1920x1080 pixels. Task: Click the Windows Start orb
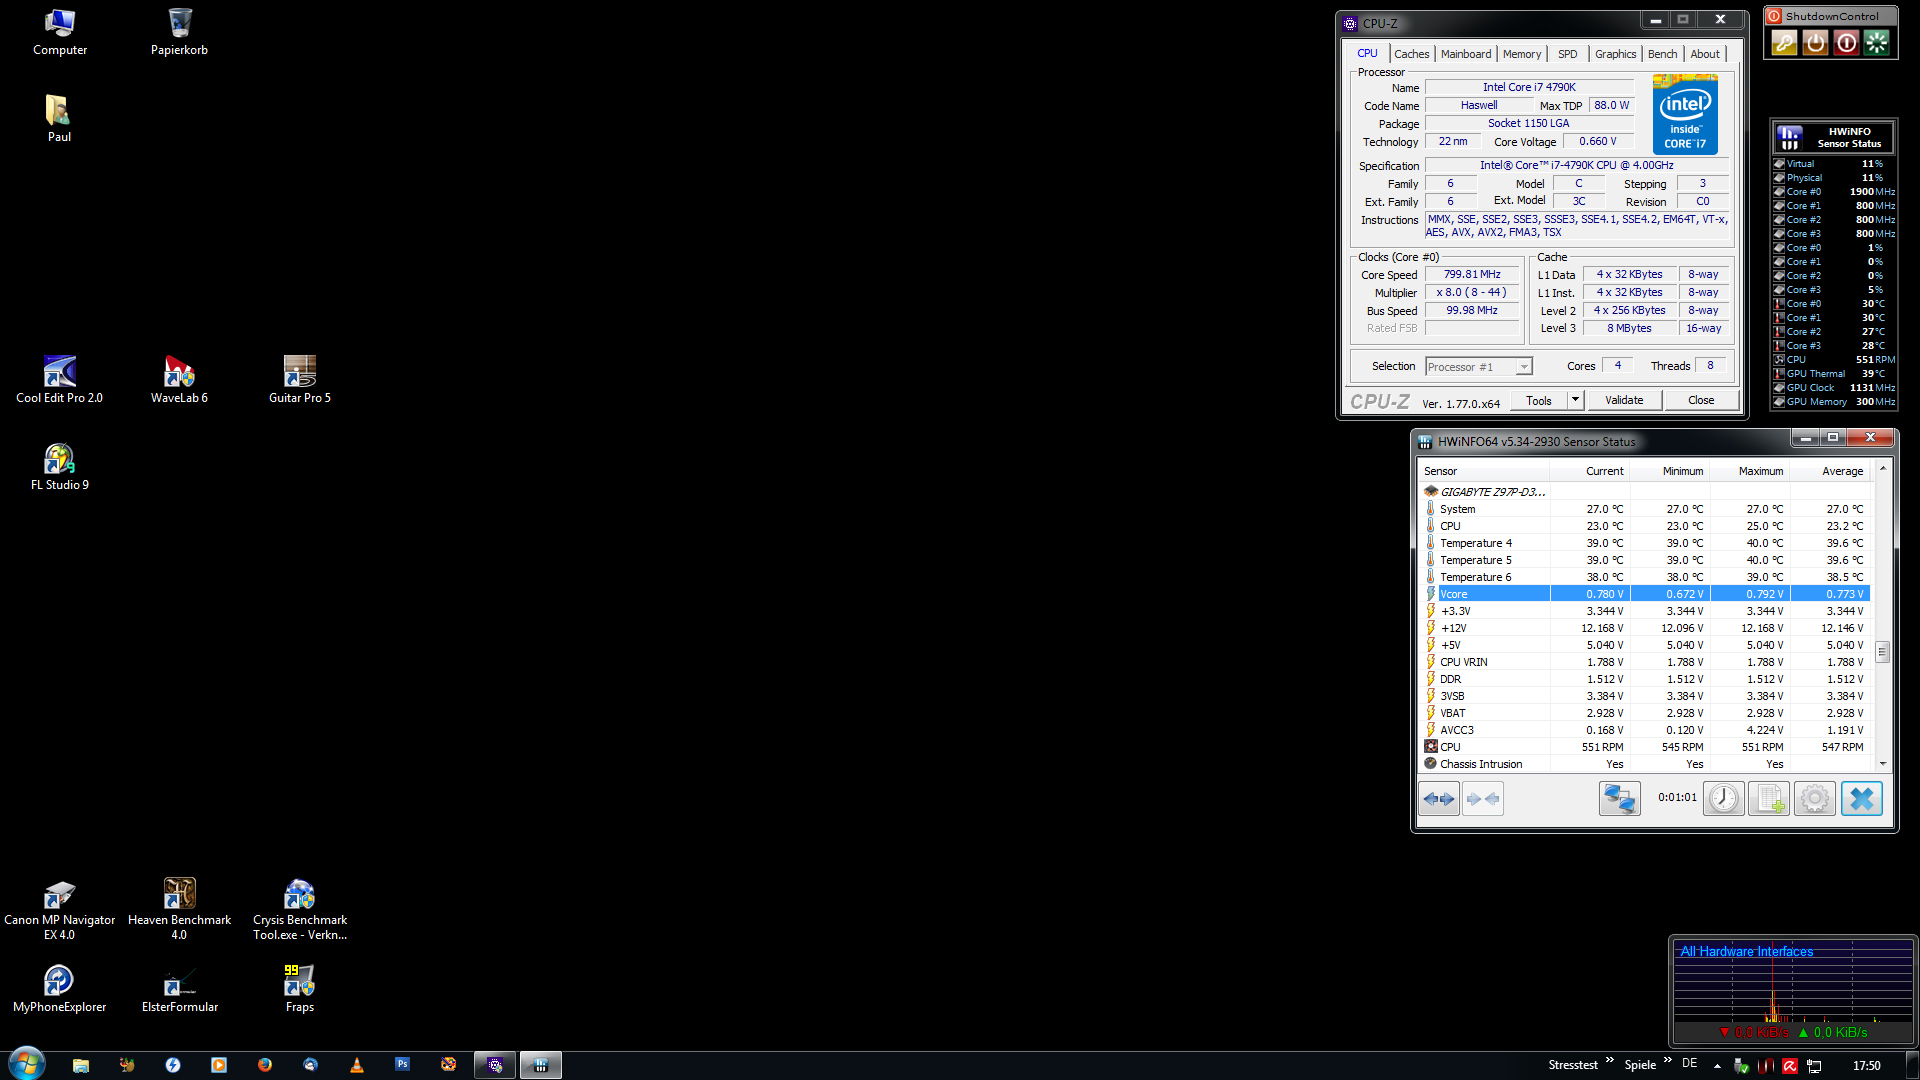pos(27,1064)
